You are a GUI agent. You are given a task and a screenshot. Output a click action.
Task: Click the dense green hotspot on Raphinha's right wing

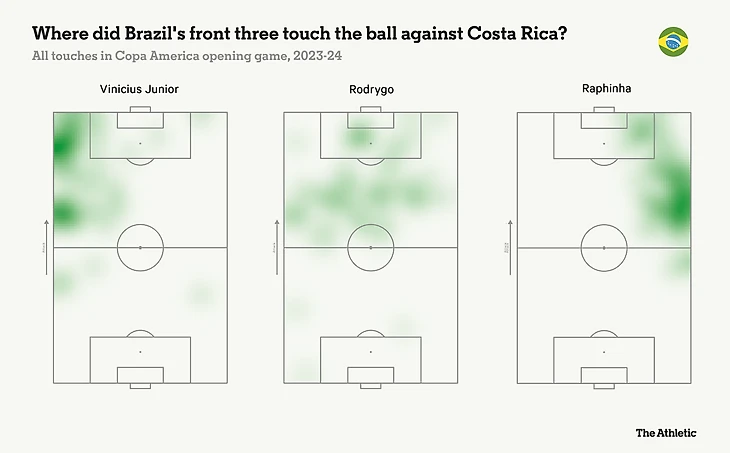click(x=680, y=206)
